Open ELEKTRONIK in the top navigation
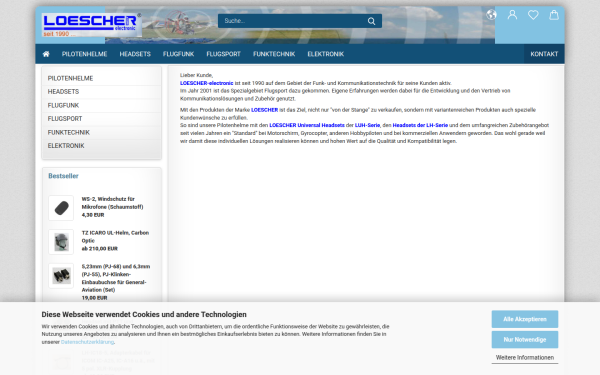 325,54
